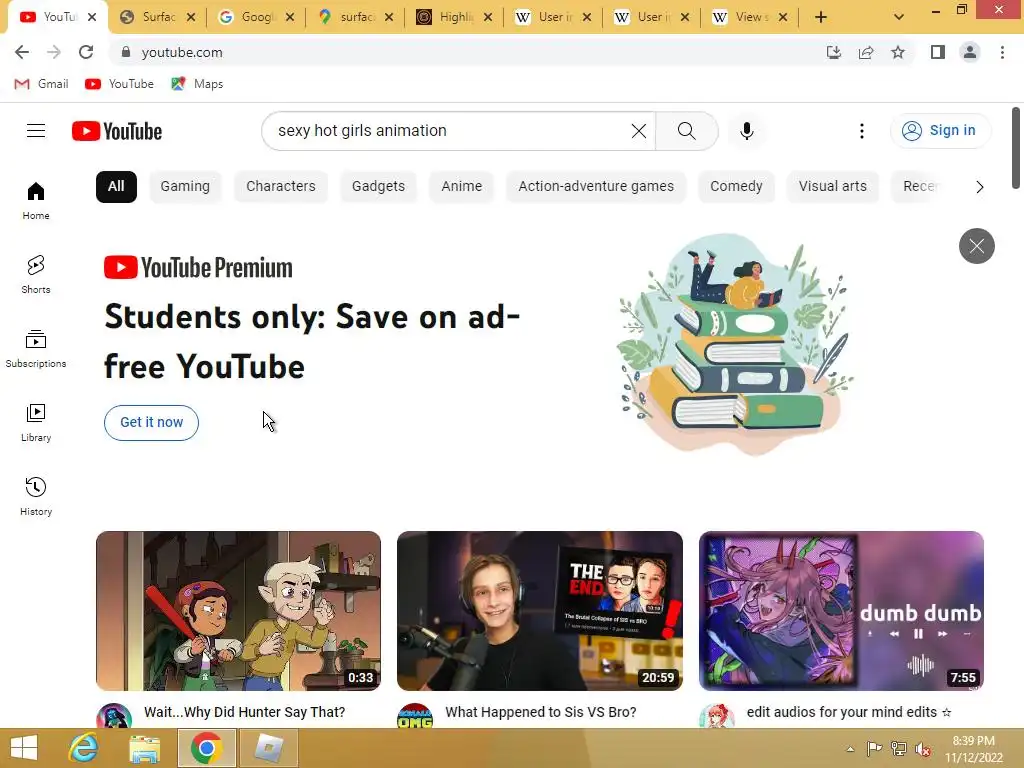1024x768 pixels.
Task: Open the Maps bookmark
Action: [197, 84]
